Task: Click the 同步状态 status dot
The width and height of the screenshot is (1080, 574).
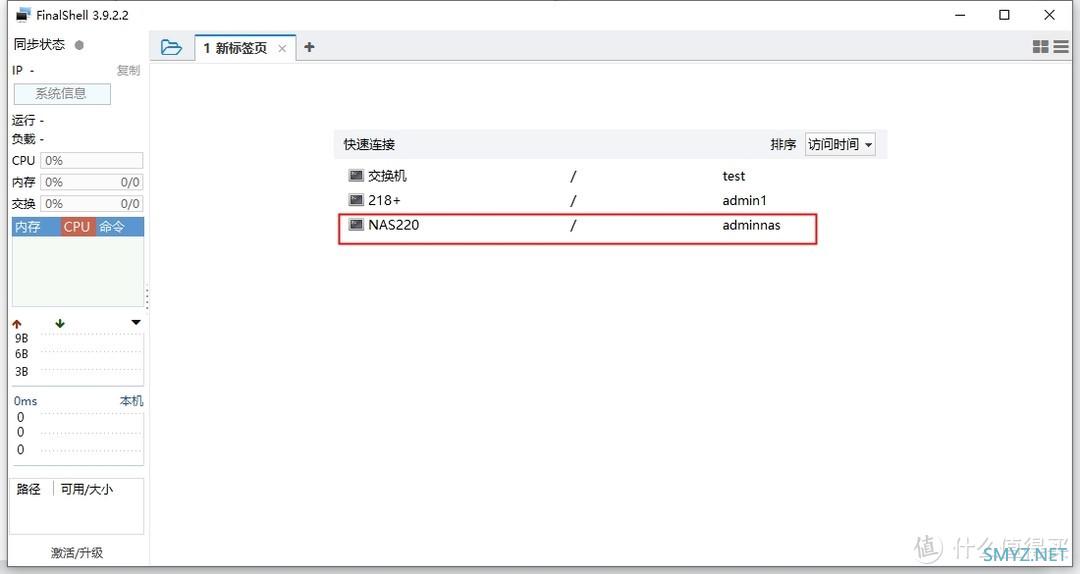Action: click(79, 45)
